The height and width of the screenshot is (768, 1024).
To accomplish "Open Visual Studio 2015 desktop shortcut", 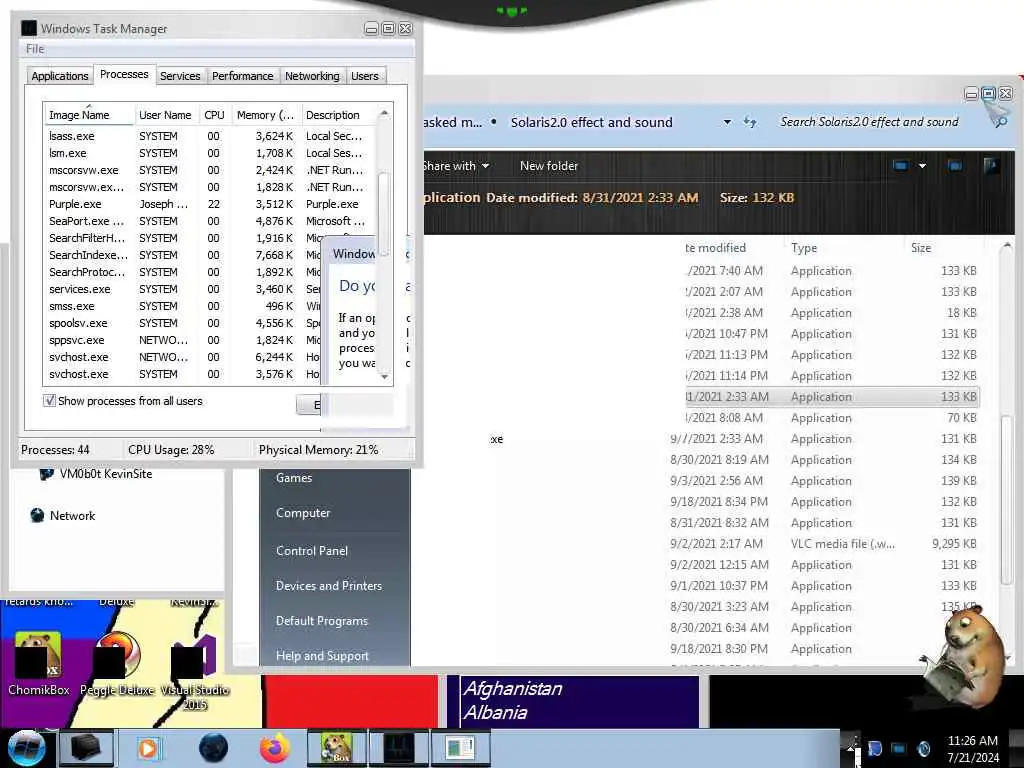I will tap(195, 671).
